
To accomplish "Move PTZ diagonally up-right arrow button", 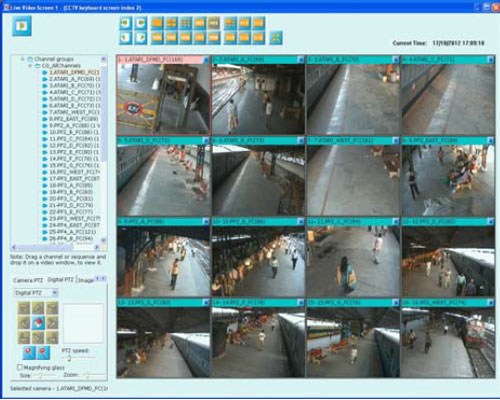I will [52, 308].
